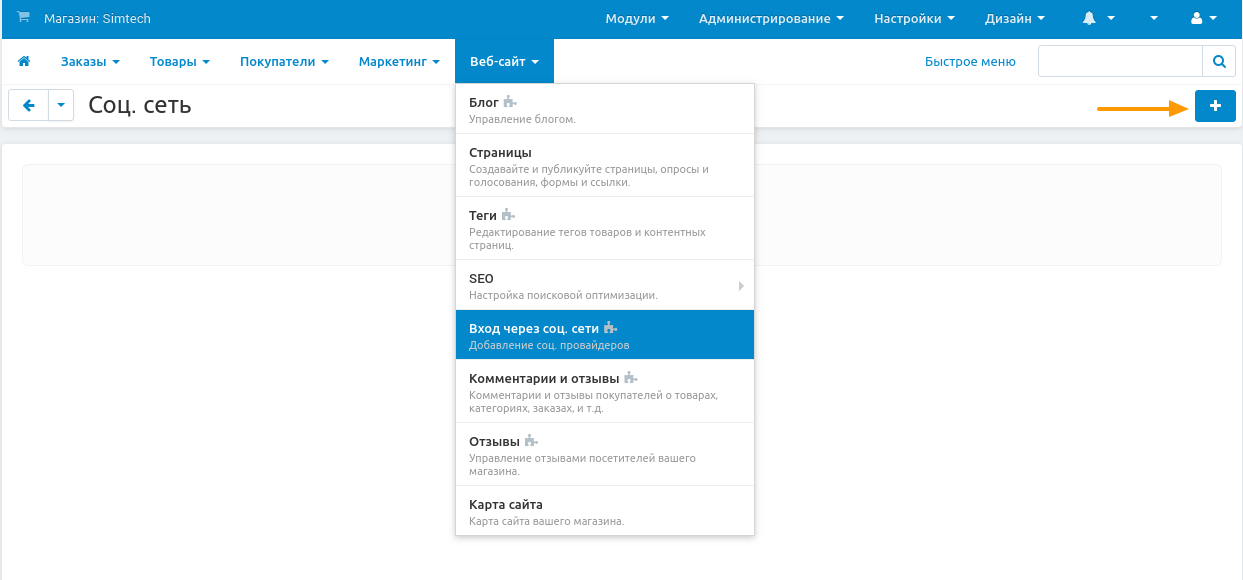Select Блог from Веб-сайт menu
This screenshot has width=1243, height=580.
click(484, 102)
